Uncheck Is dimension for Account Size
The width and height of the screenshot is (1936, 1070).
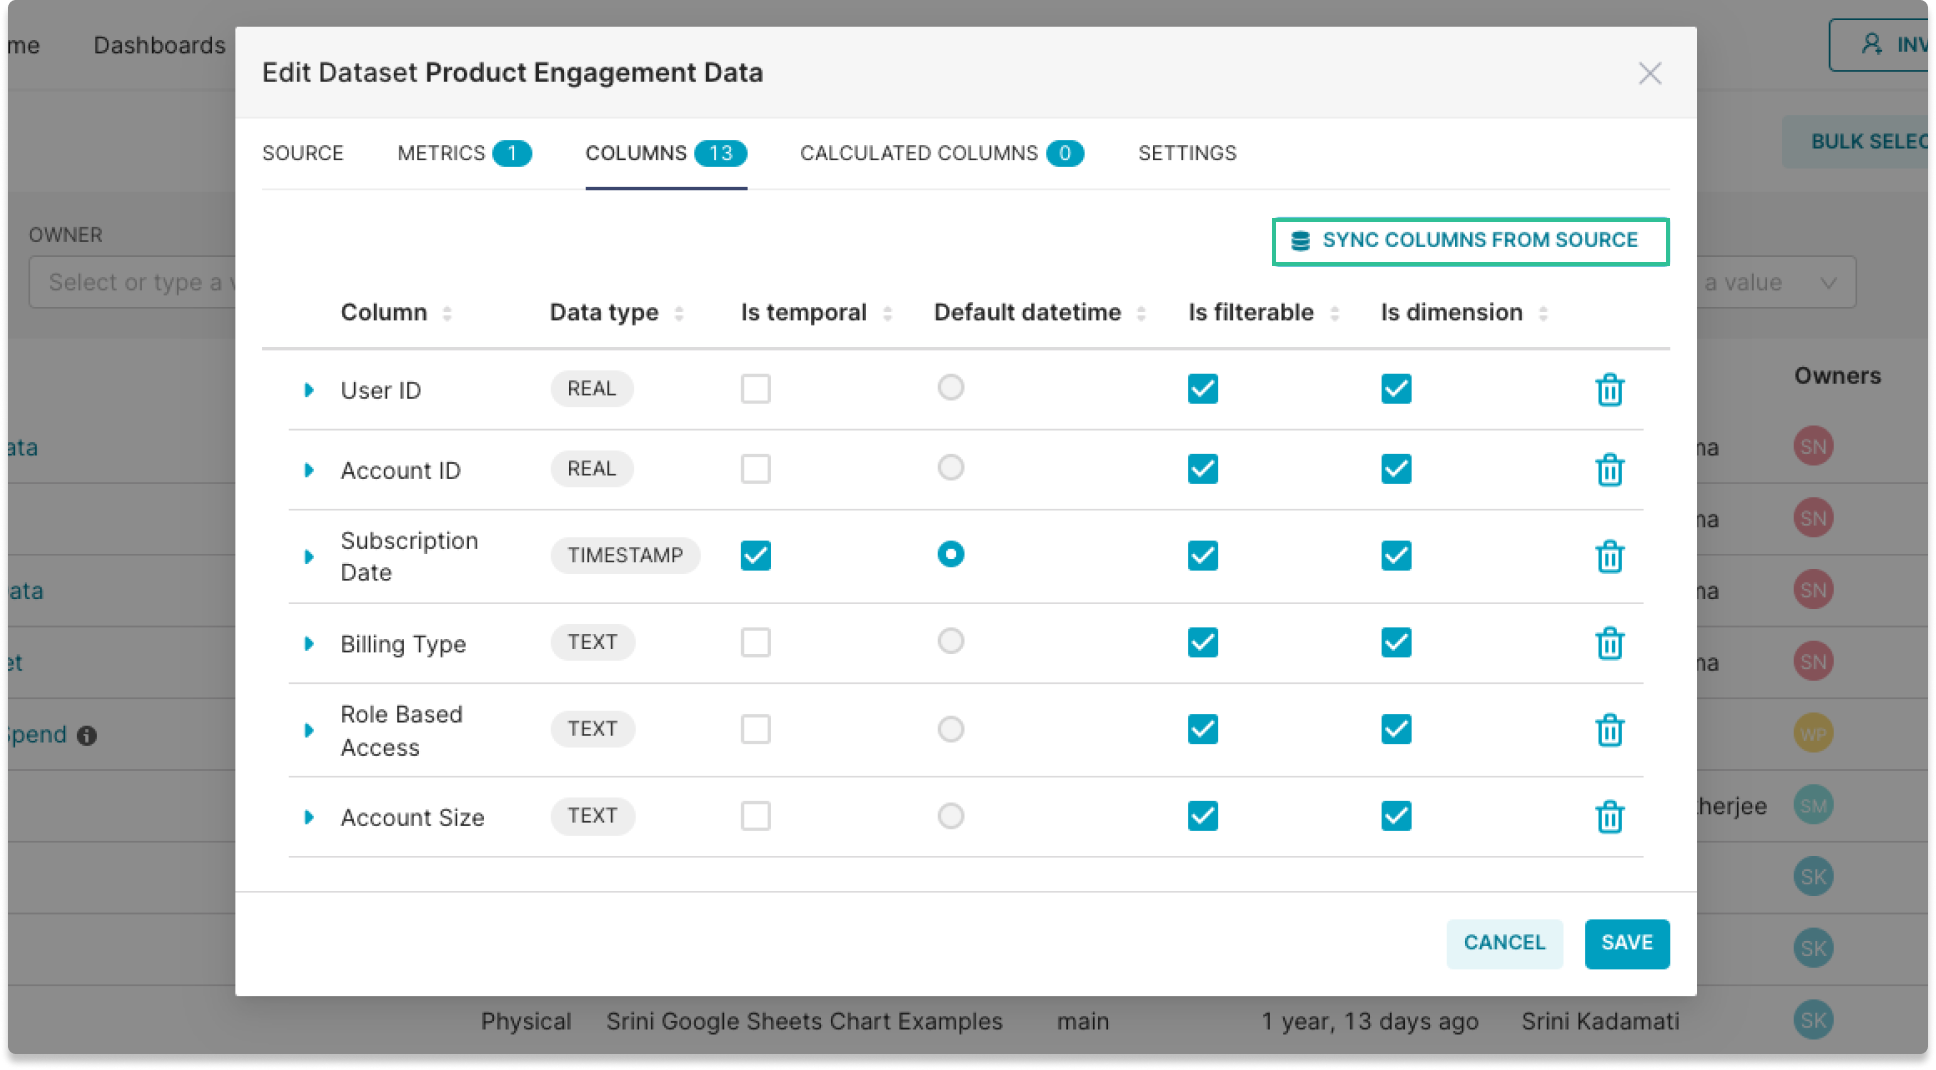click(1396, 817)
